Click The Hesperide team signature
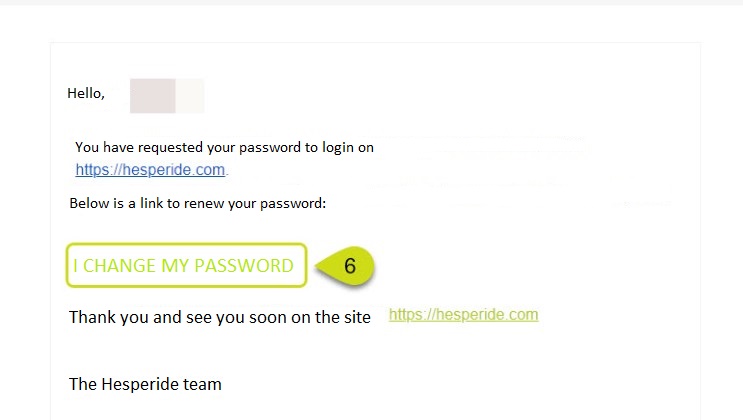Screen dimensions: 743x420 pyautogui.click(x=145, y=384)
